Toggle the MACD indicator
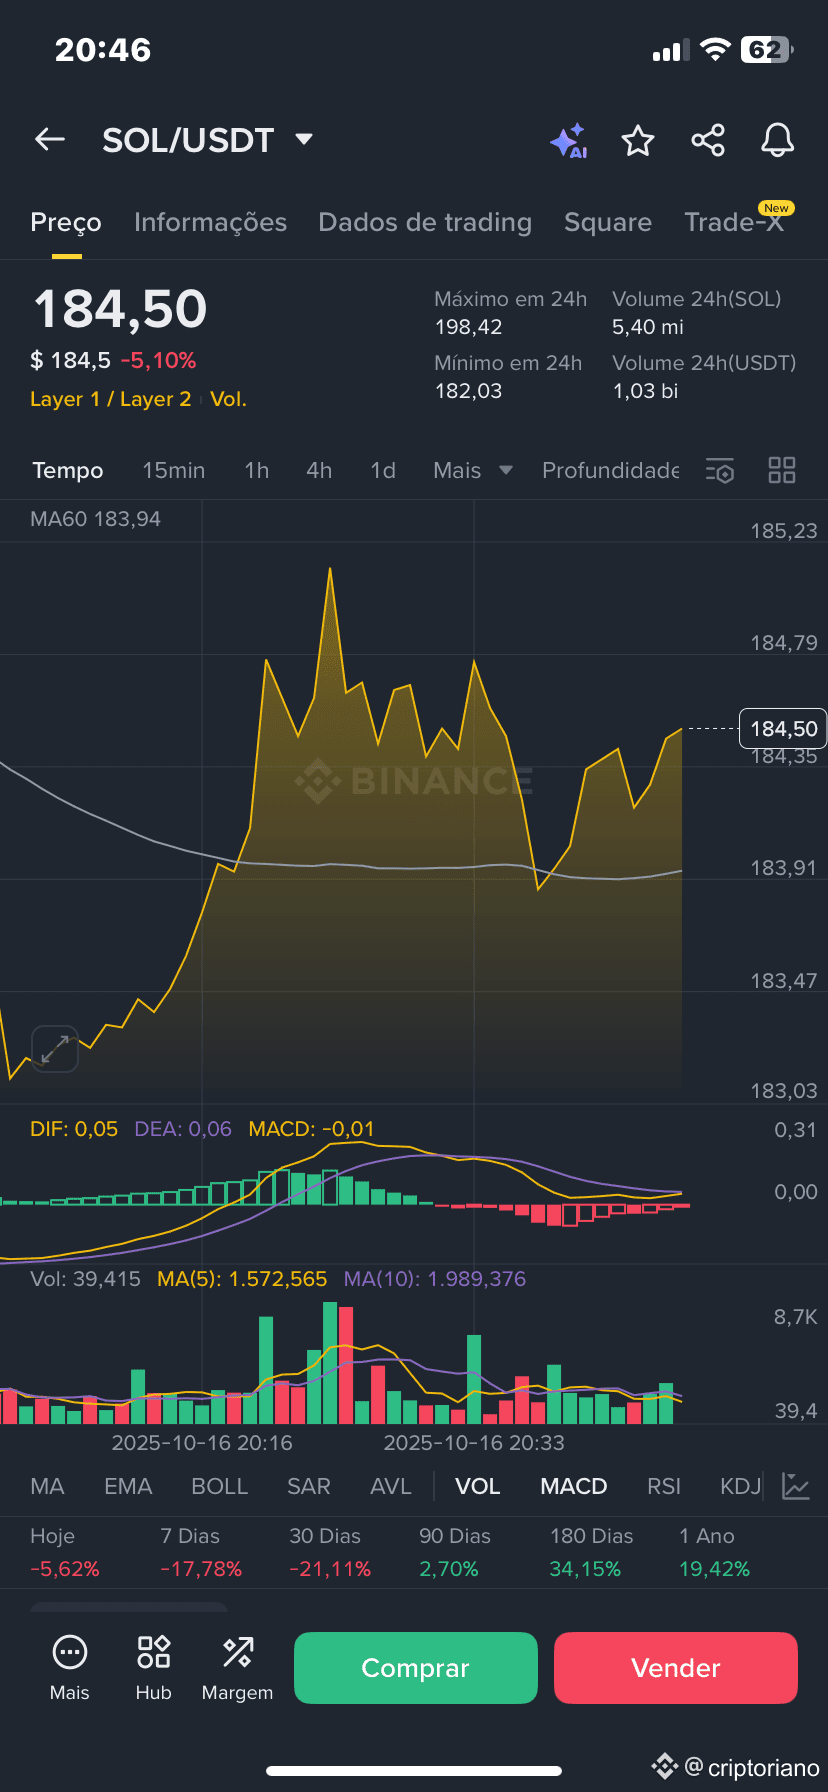This screenshot has height=1792, width=828. (574, 1486)
